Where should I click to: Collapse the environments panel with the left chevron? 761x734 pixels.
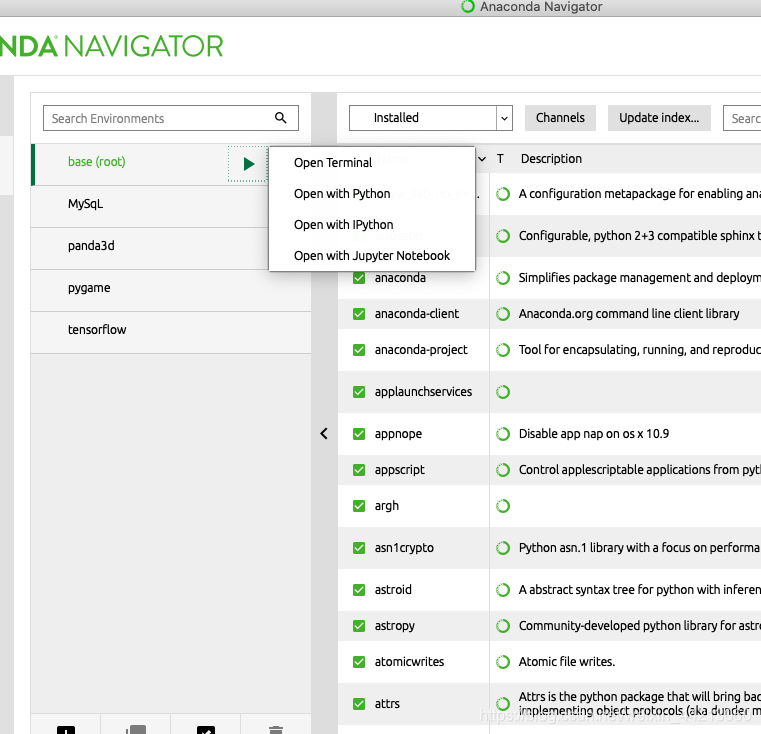tap(324, 434)
